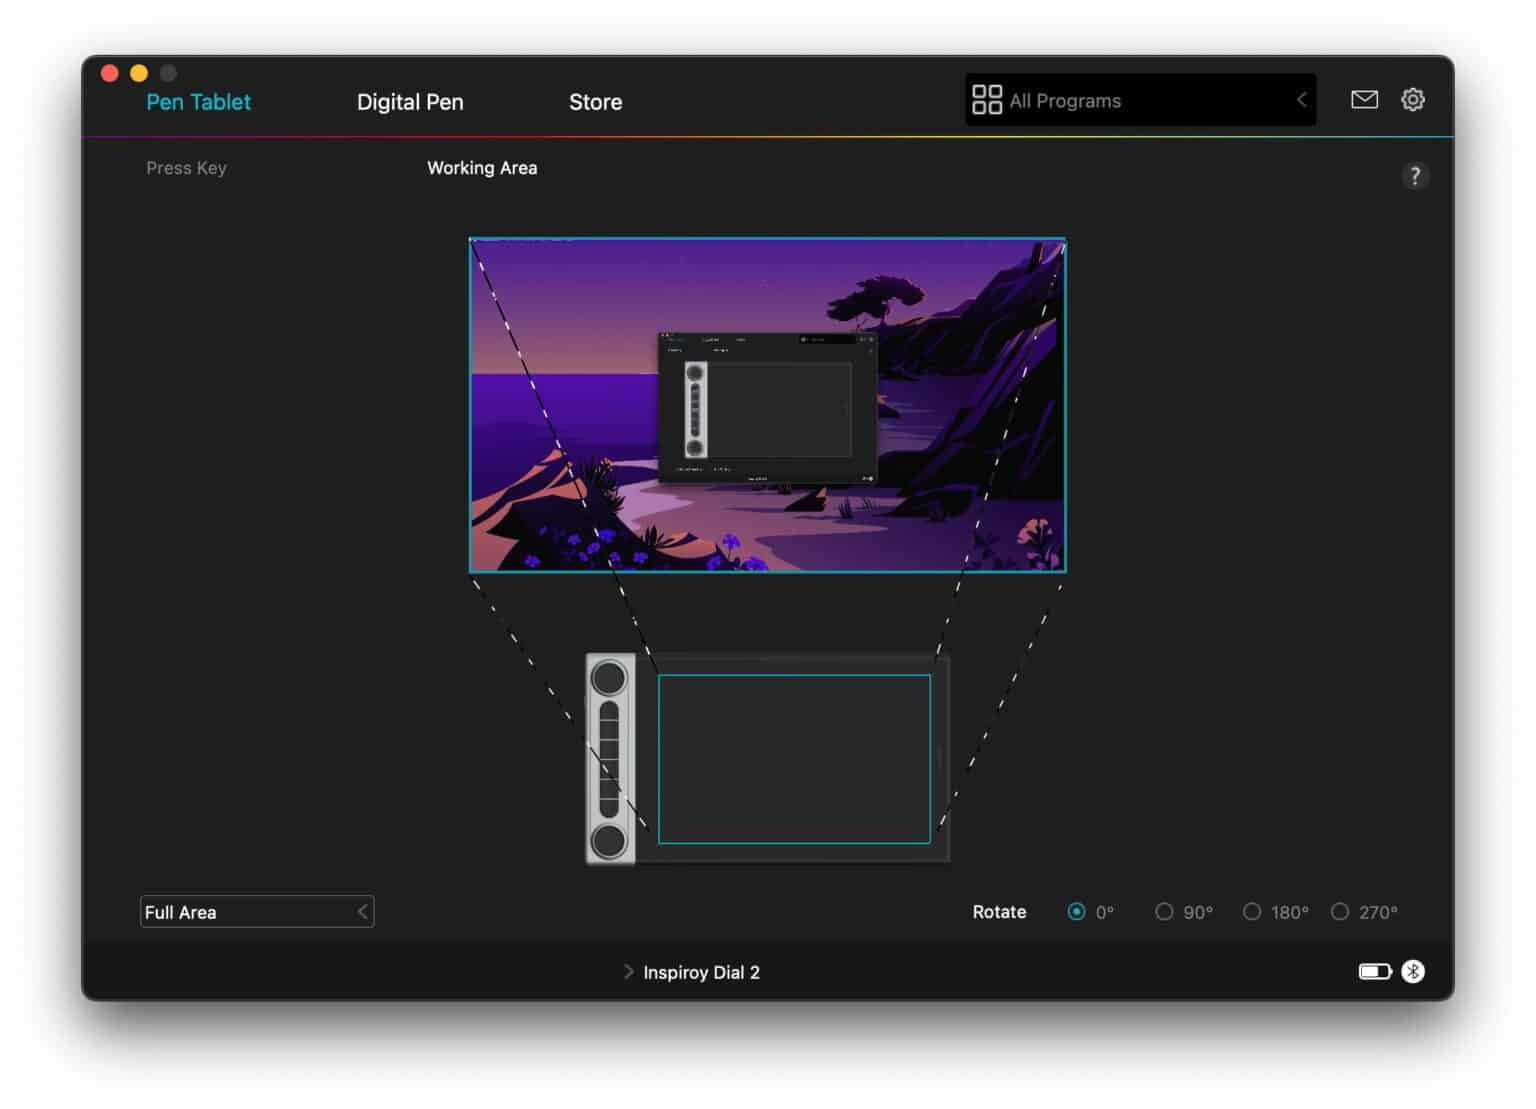The height and width of the screenshot is (1109, 1536).
Task: Set rotation to 90°
Action: point(1164,911)
